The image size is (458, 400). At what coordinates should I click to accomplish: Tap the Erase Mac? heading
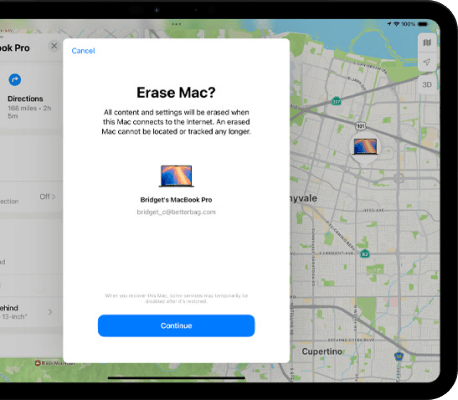(x=176, y=92)
